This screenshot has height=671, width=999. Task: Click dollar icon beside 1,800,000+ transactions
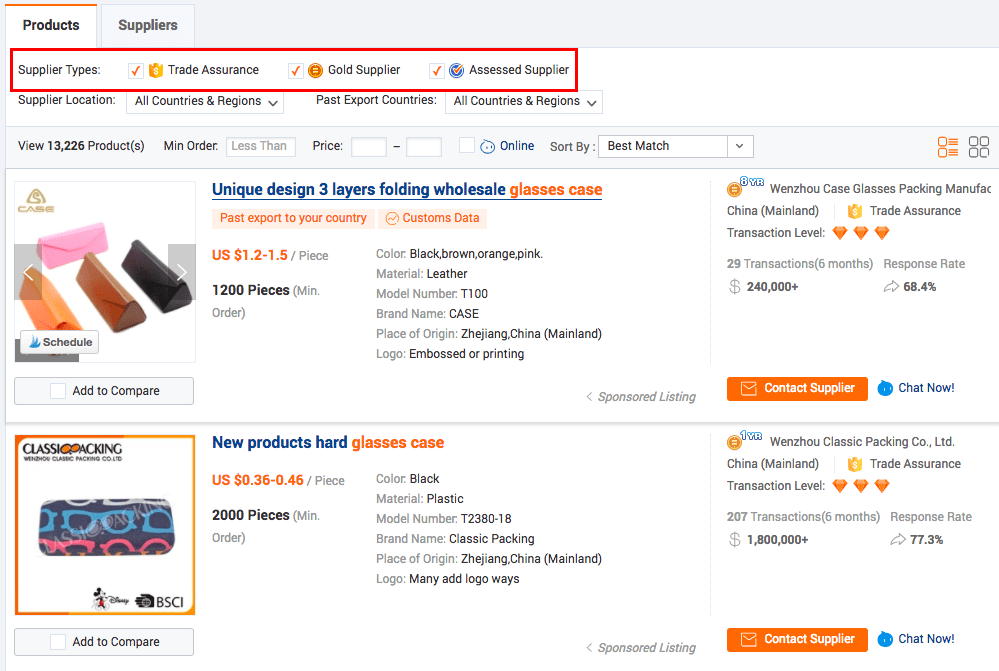click(x=735, y=540)
